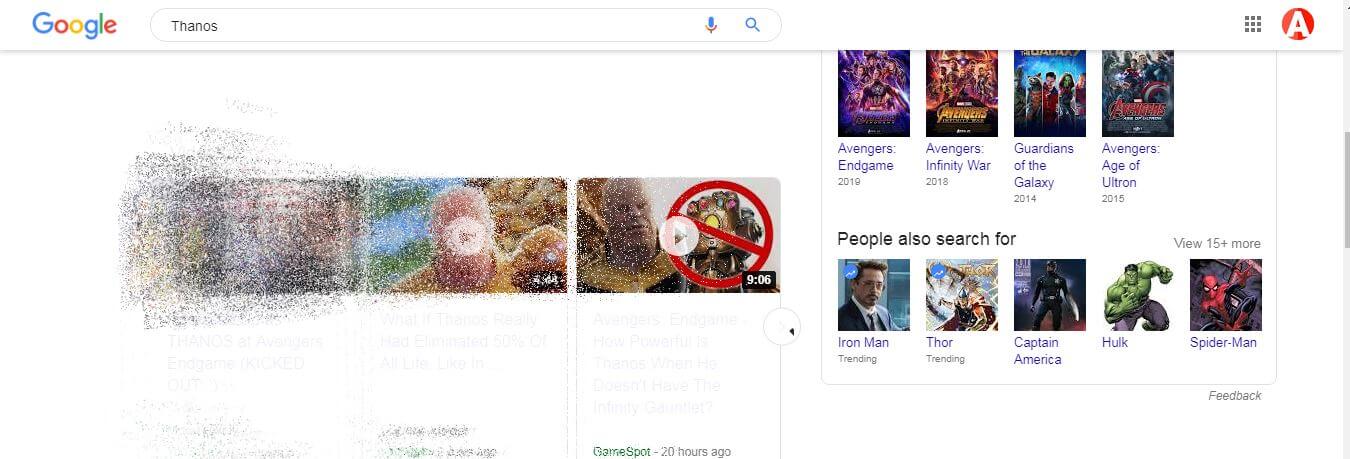Open the account profile avatar
This screenshot has height=459, width=1350.
click(1298, 25)
